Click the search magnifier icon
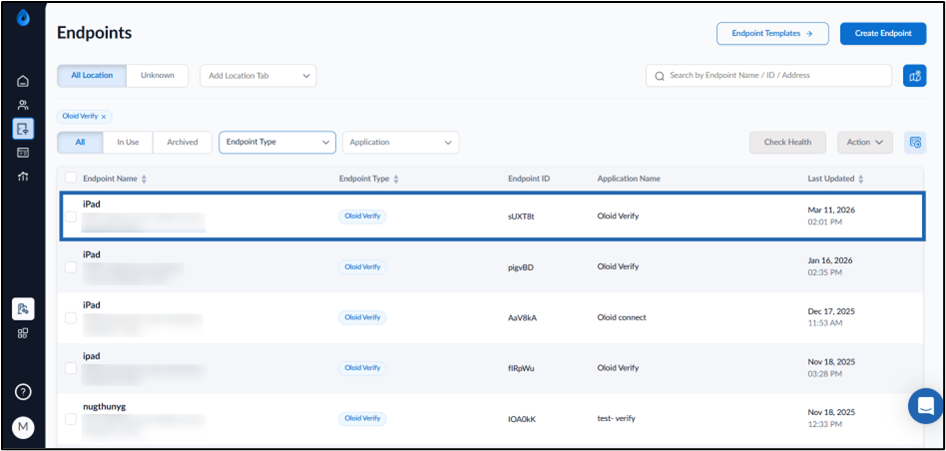 tap(659, 76)
